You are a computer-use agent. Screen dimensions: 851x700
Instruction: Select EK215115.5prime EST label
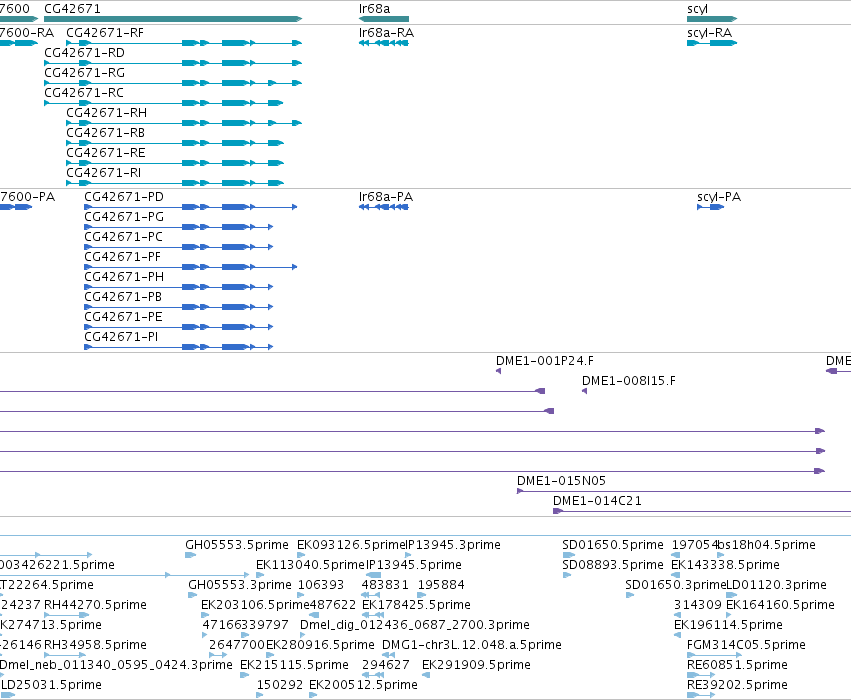[294, 665]
